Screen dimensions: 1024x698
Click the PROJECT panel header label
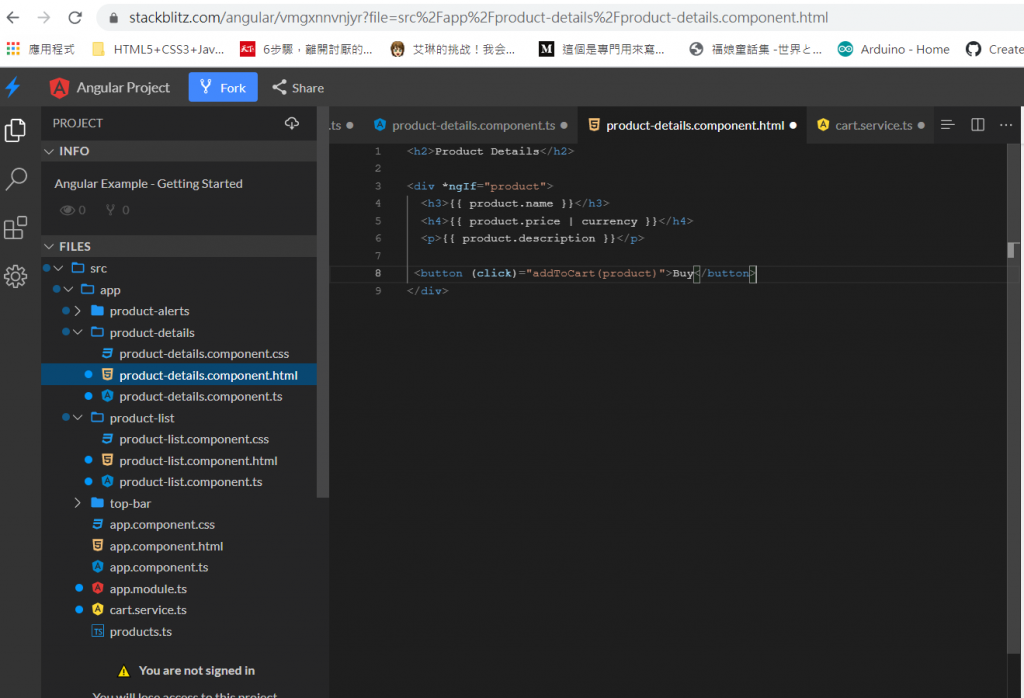(x=78, y=123)
